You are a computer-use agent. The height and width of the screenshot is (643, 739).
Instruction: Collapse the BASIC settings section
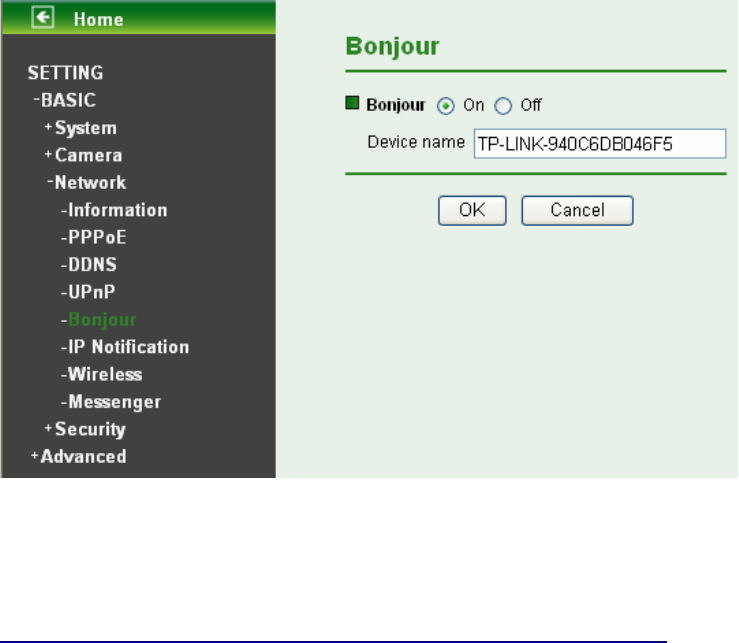click(65, 100)
